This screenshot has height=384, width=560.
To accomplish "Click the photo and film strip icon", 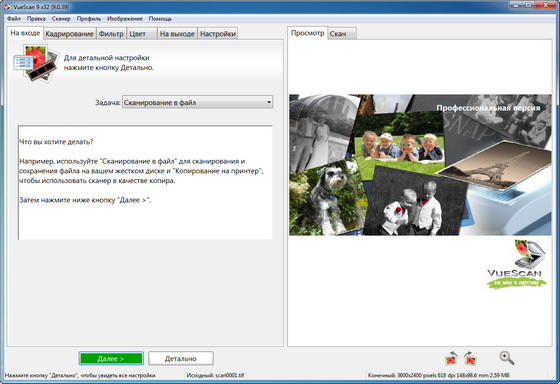I will [x=36, y=63].
